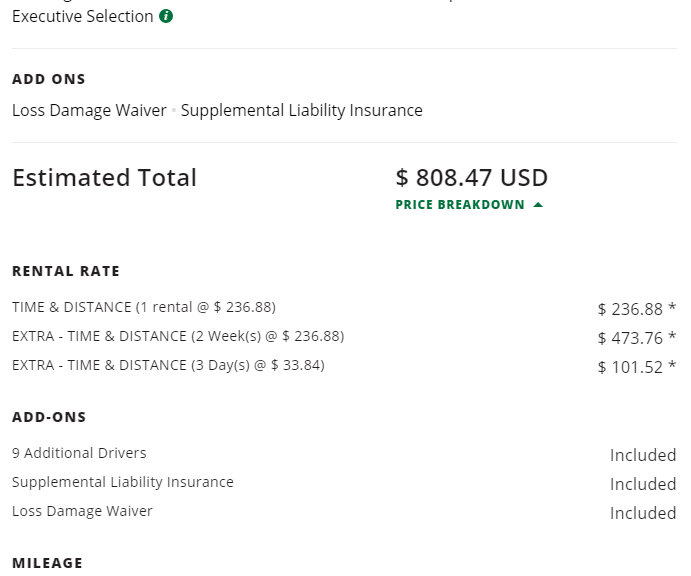Click Included value for 9 Additional Drivers
This screenshot has height=576, width=691.
pyautogui.click(x=643, y=455)
